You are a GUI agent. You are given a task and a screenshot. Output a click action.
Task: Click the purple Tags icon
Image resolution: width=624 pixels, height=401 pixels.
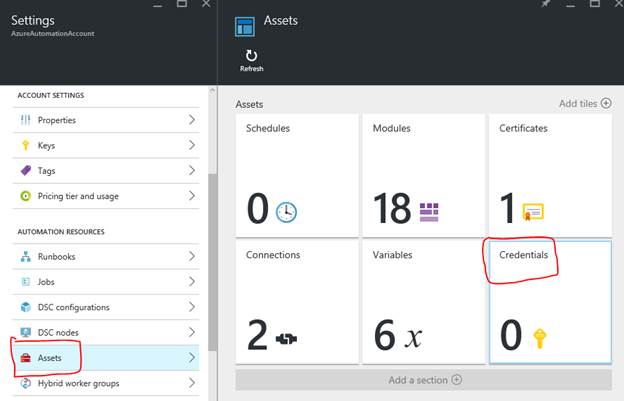click(26, 171)
